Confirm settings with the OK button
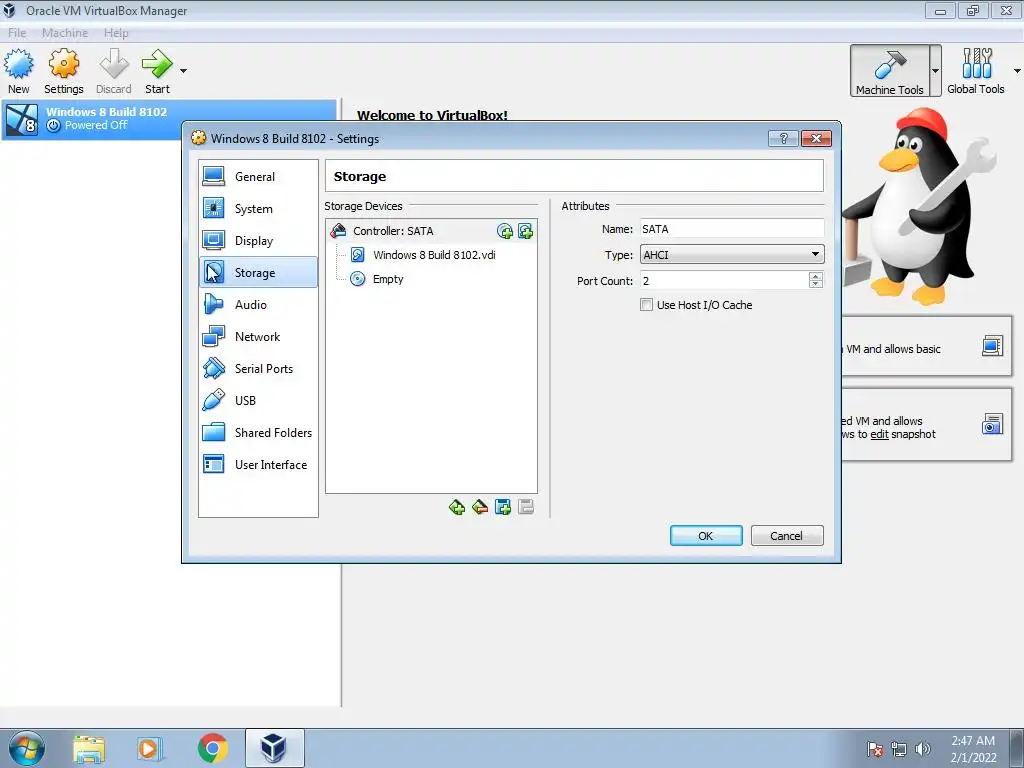Screen dimensions: 1024x768 (x=706, y=536)
